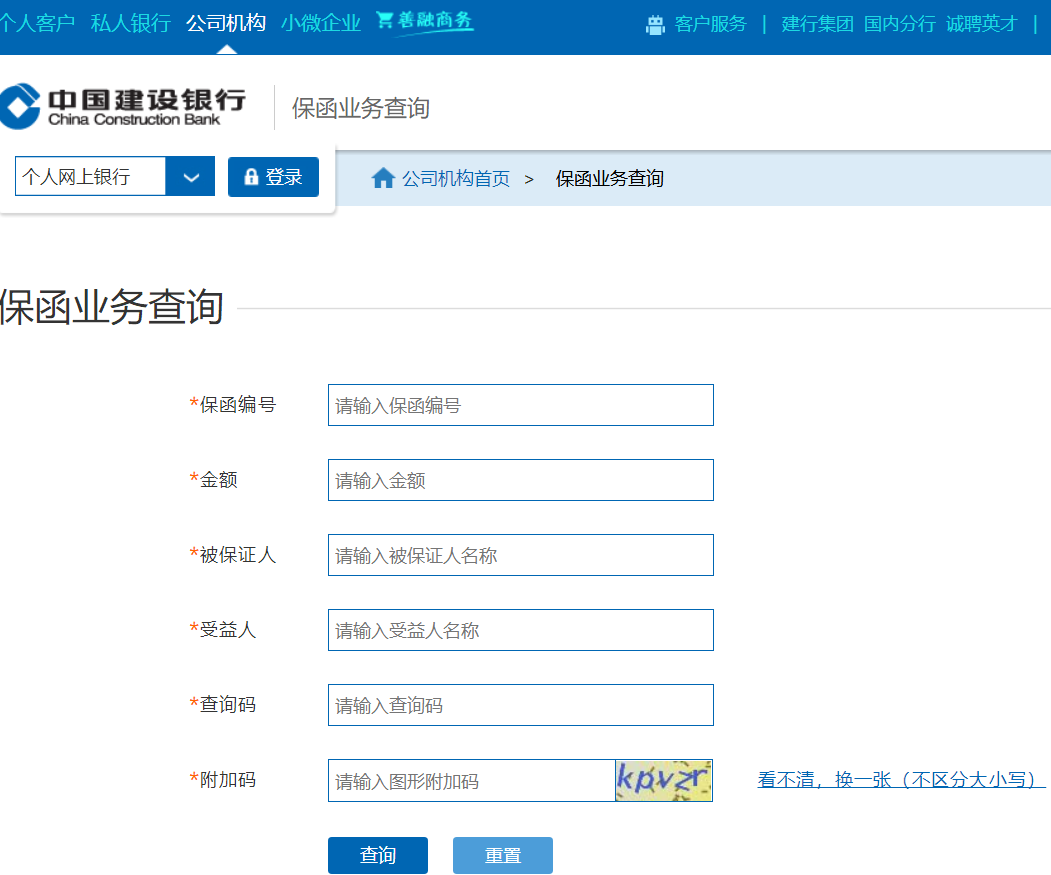Switch to the 个人客户 tab
This screenshot has width=1051, height=875.
point(38,23)
